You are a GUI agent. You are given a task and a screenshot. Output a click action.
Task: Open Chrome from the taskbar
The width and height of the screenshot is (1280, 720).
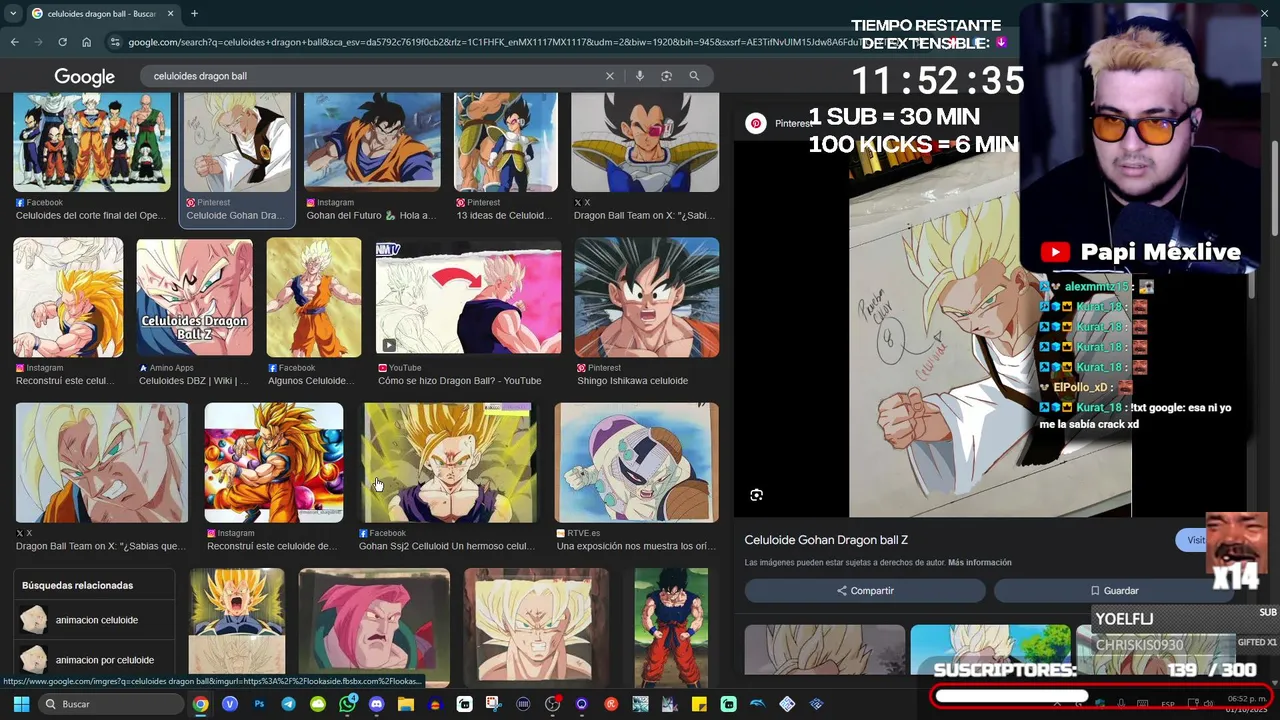200,704
